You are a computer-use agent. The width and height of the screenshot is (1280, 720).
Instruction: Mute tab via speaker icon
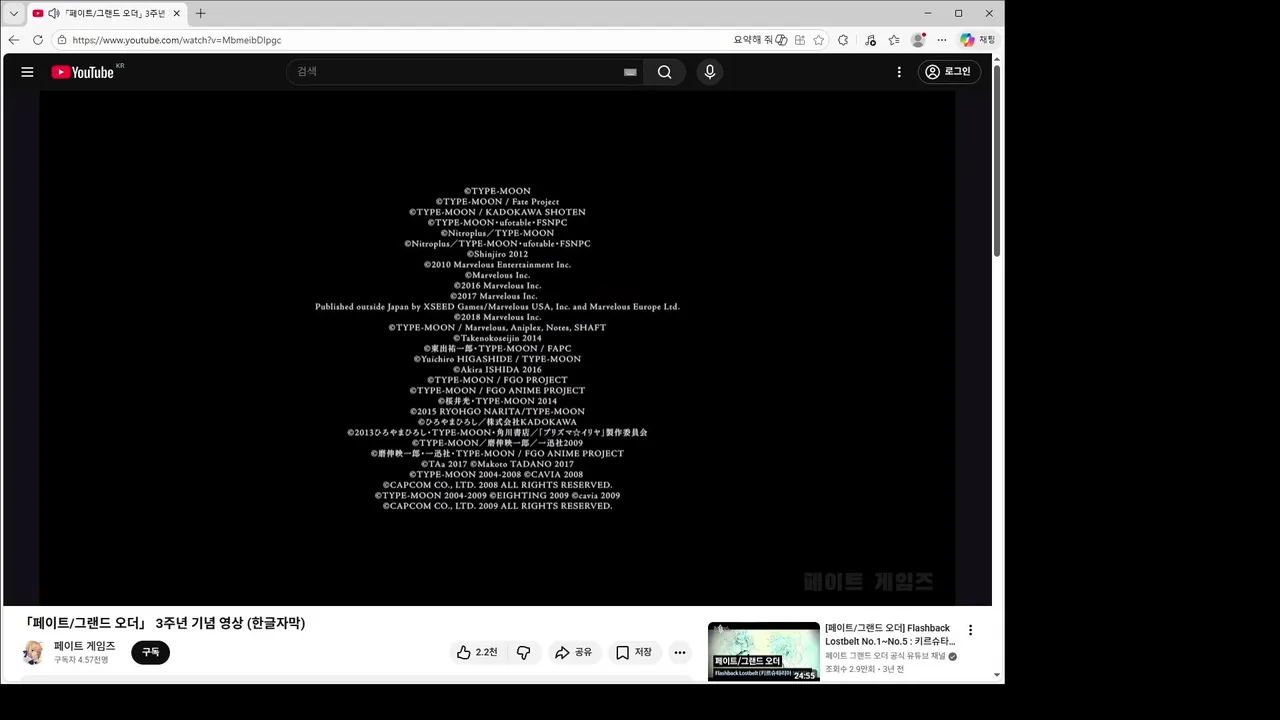click(53, 13)
